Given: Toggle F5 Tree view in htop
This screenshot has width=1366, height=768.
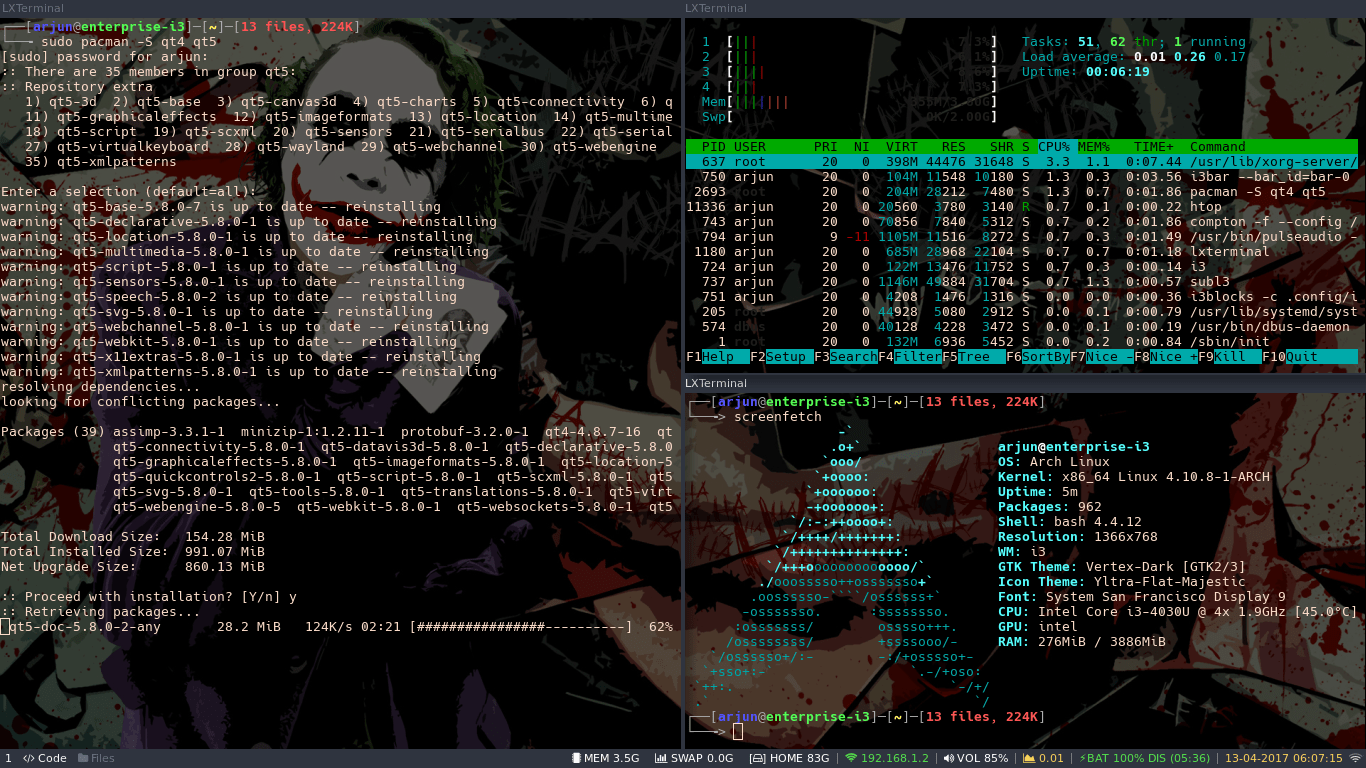Looking at the screenshot, I should pyautogui.click(x=972, y=357).
